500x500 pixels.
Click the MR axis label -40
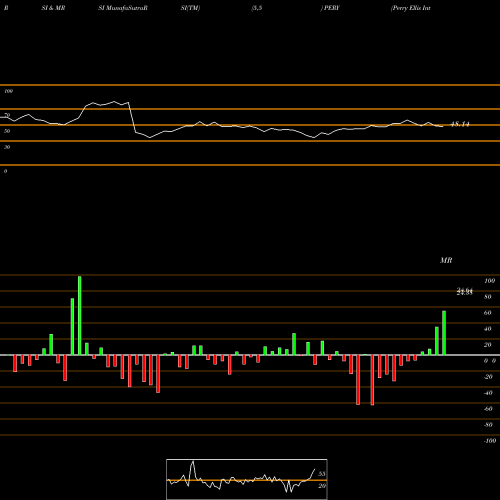tap(488, 393)
